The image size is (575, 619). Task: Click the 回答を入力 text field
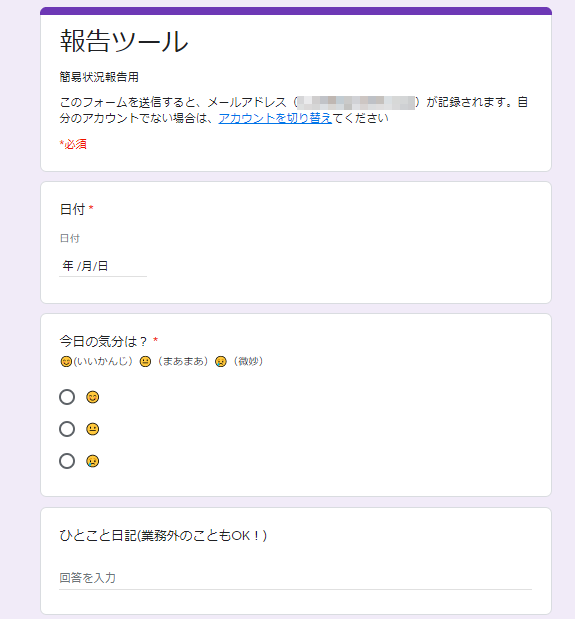pos(295,578)
